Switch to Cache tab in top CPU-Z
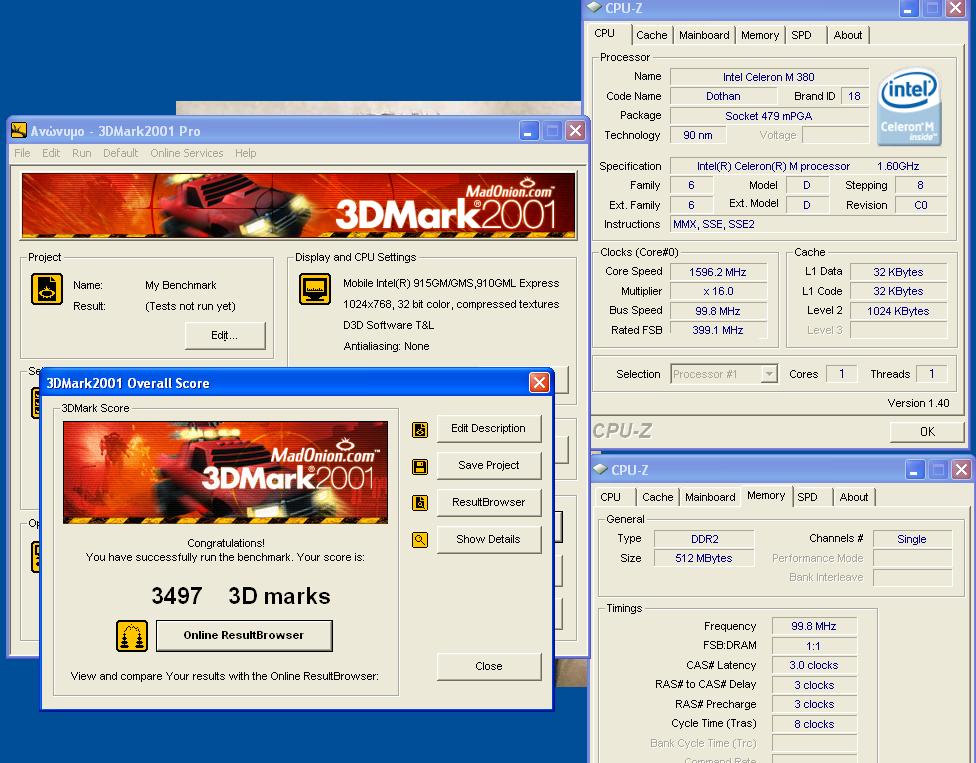Screen dimensions: 976x763 652,35
